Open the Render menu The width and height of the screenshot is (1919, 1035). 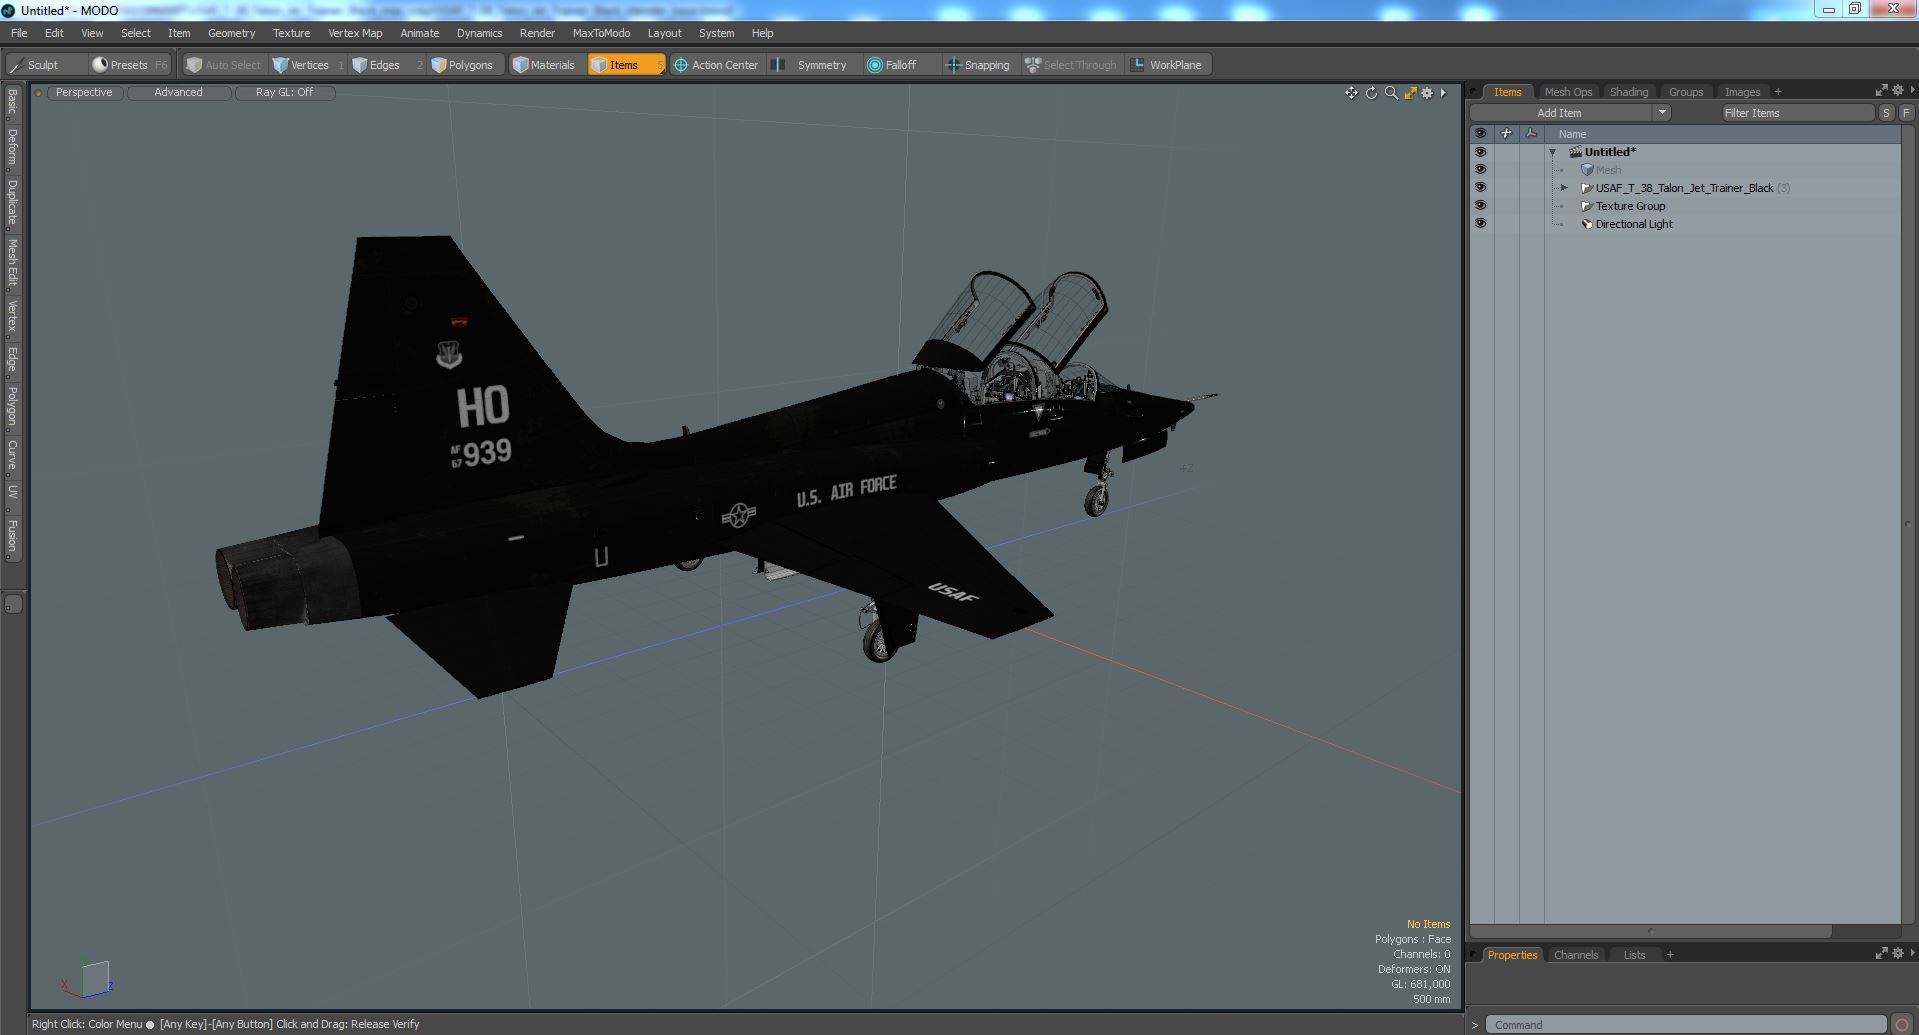pos(537,33)
